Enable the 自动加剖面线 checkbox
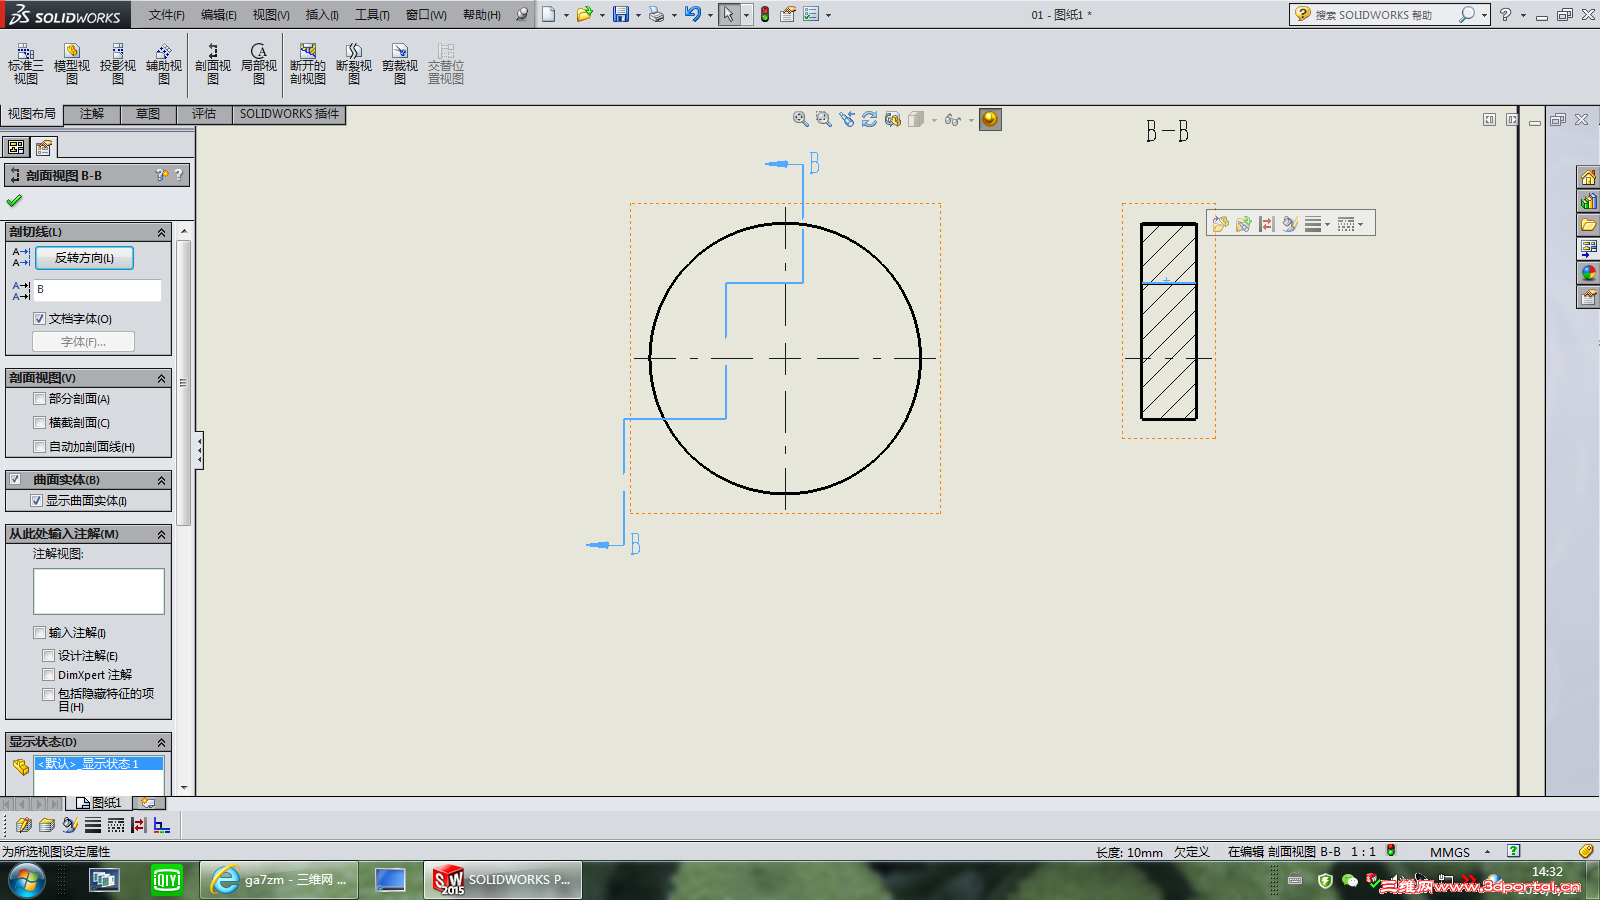The width and height of the screenshot is (1600, 900). (40, 447)
